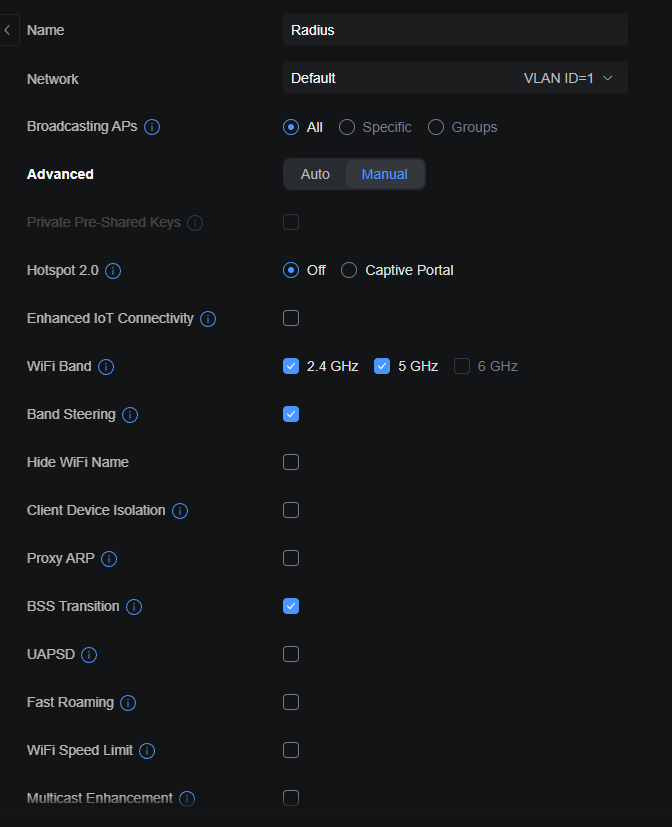Screen dimensions: 672x827
Task: Click the Name field containing Radius
Action: (455, 30)
